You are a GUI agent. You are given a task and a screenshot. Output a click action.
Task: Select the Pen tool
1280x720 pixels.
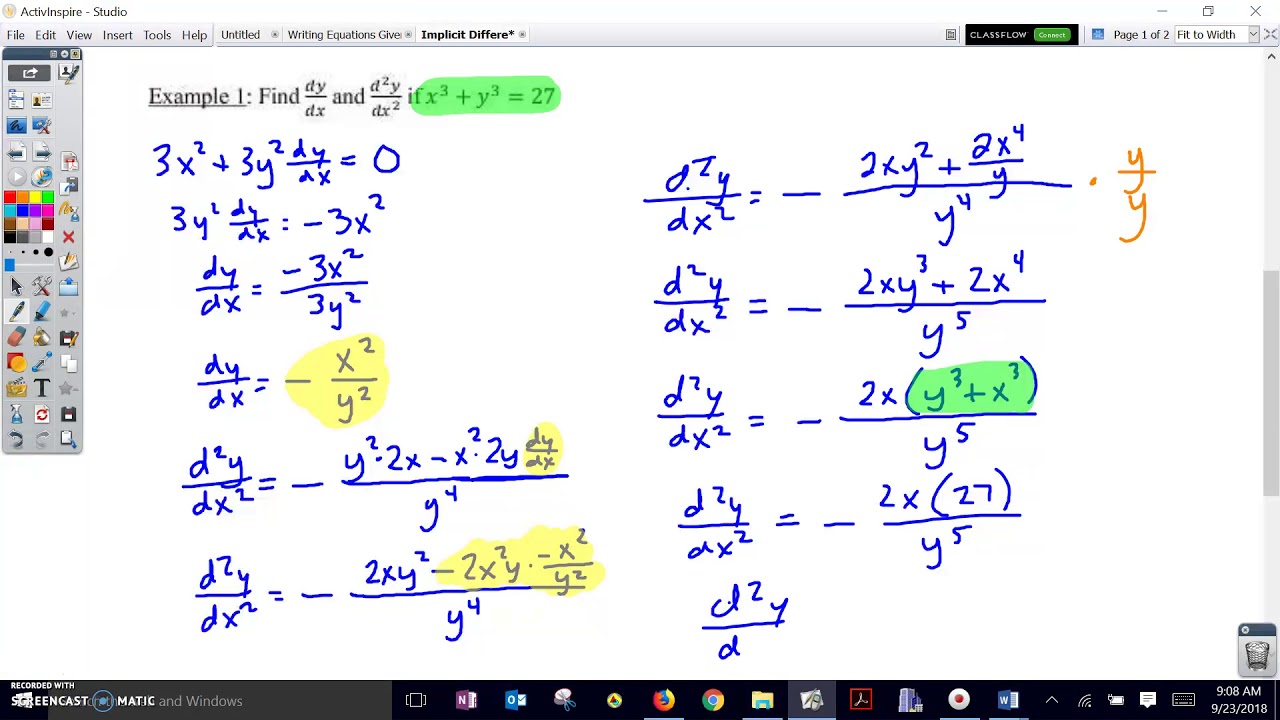pos(17,311)
